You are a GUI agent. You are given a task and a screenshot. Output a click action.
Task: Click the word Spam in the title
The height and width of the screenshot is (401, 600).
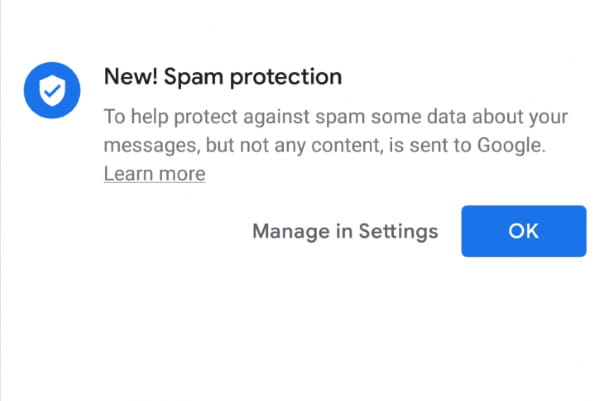pos(193,77)
